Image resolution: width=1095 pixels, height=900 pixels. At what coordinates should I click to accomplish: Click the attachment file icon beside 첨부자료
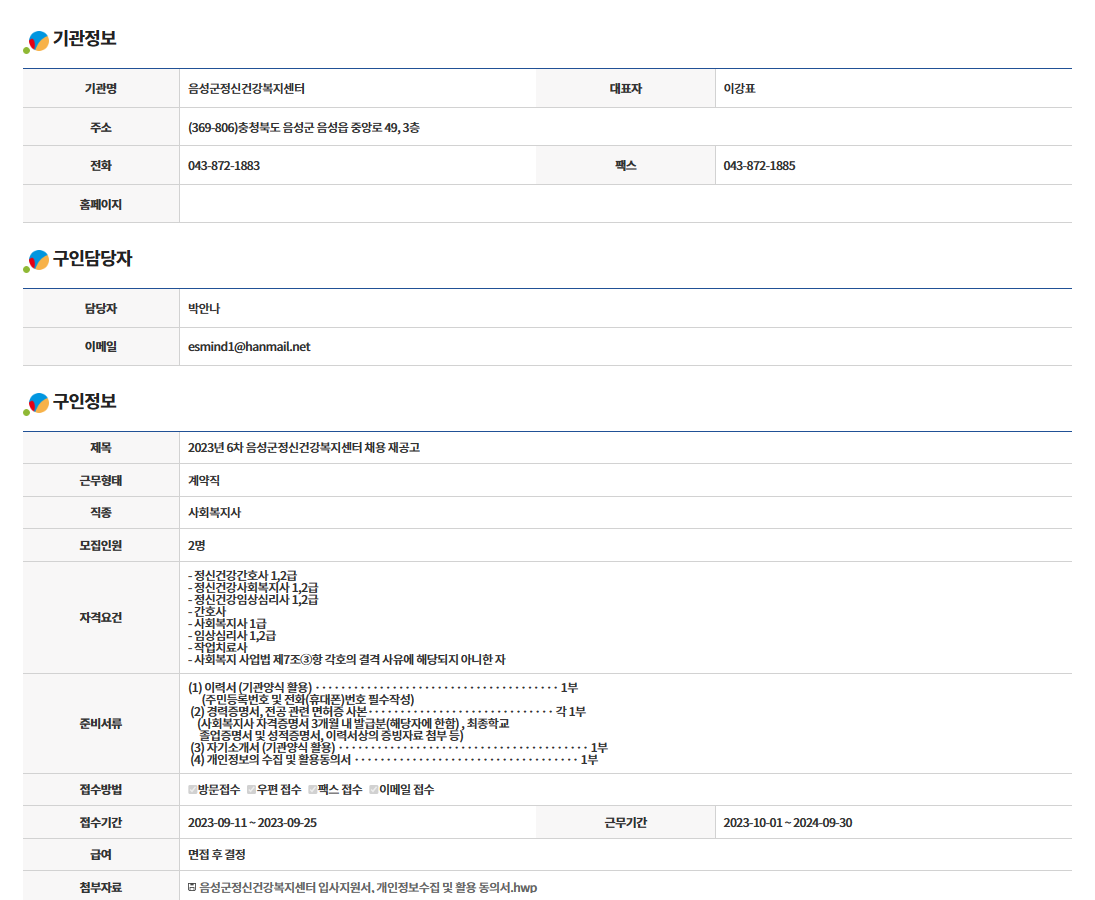click(x=192, y=887)
